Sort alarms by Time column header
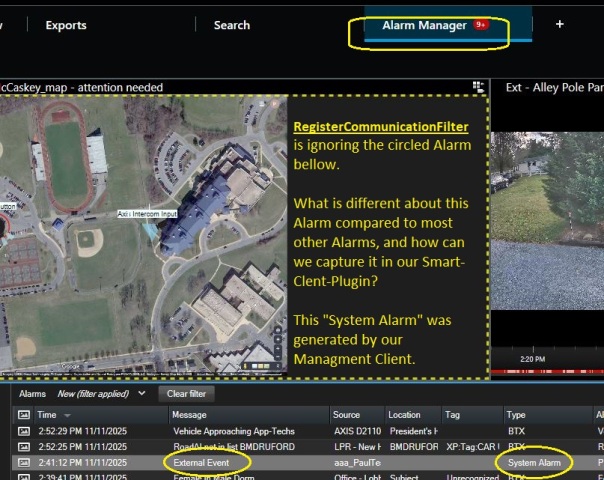 tap(47, 414)
